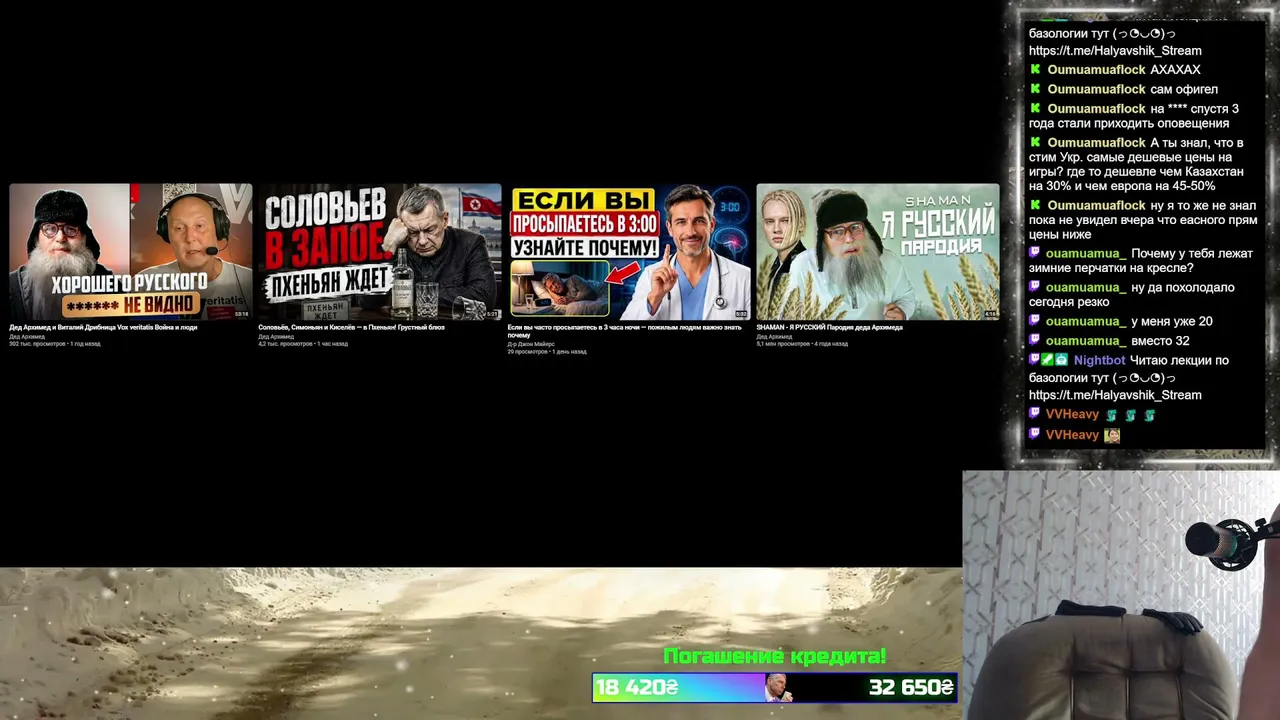1280x720 pixels.
Task: Open 'Соловьев в запое' video thumbnail
Action: (380, 252)
